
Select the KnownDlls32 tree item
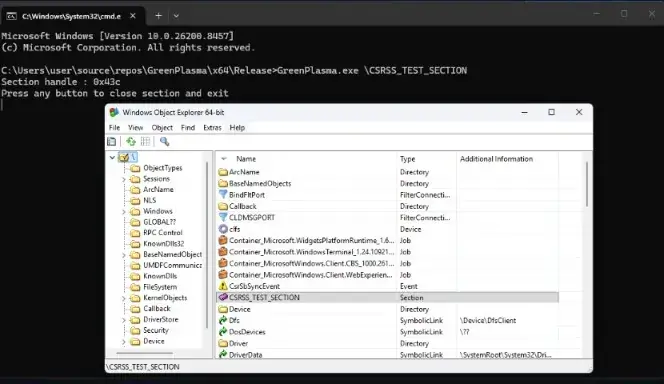click(x=163, y=243)
